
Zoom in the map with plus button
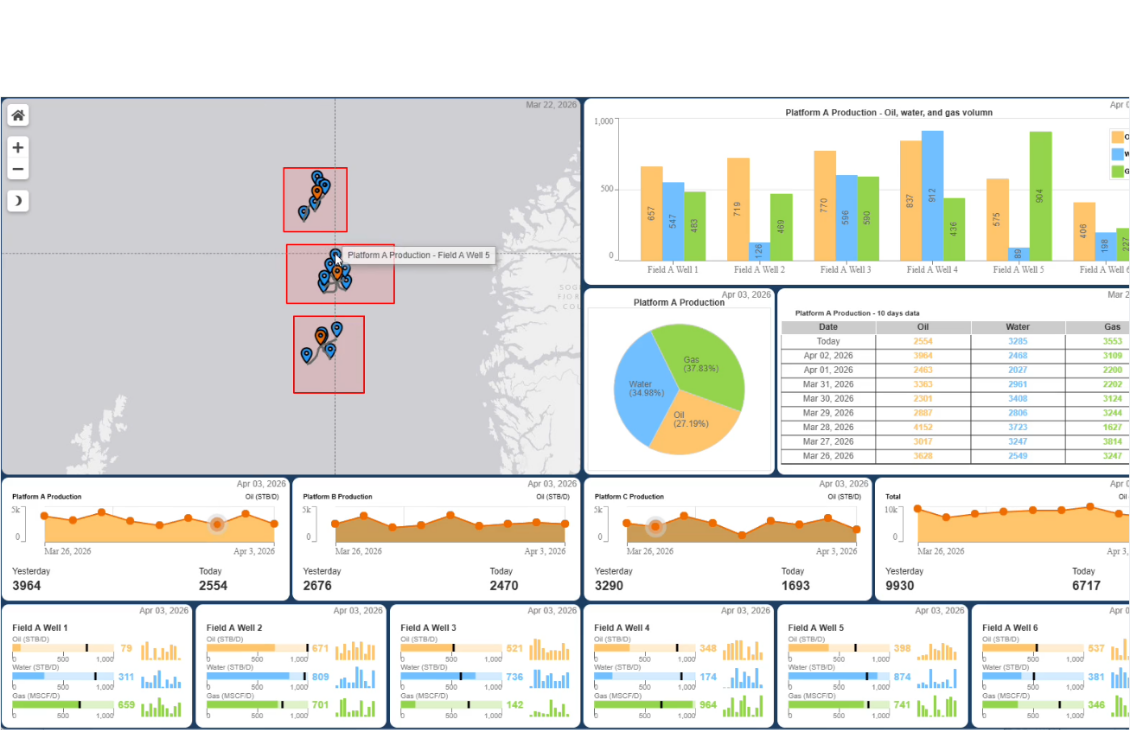[18, 148]
